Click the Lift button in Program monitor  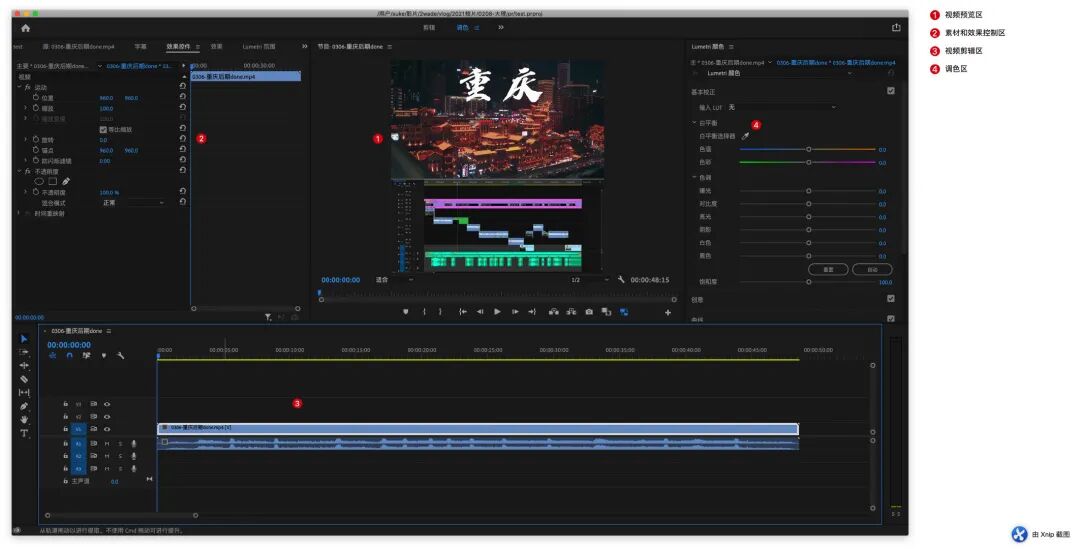click(553, 312)
